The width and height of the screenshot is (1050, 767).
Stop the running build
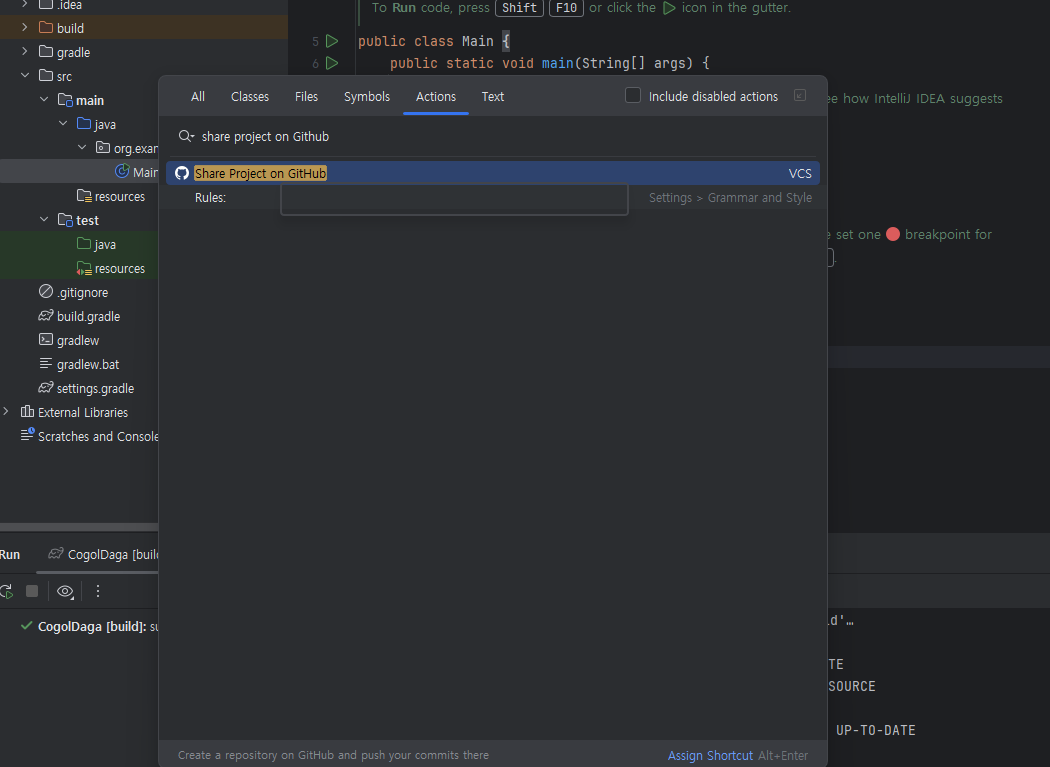(x=31, y=591)
